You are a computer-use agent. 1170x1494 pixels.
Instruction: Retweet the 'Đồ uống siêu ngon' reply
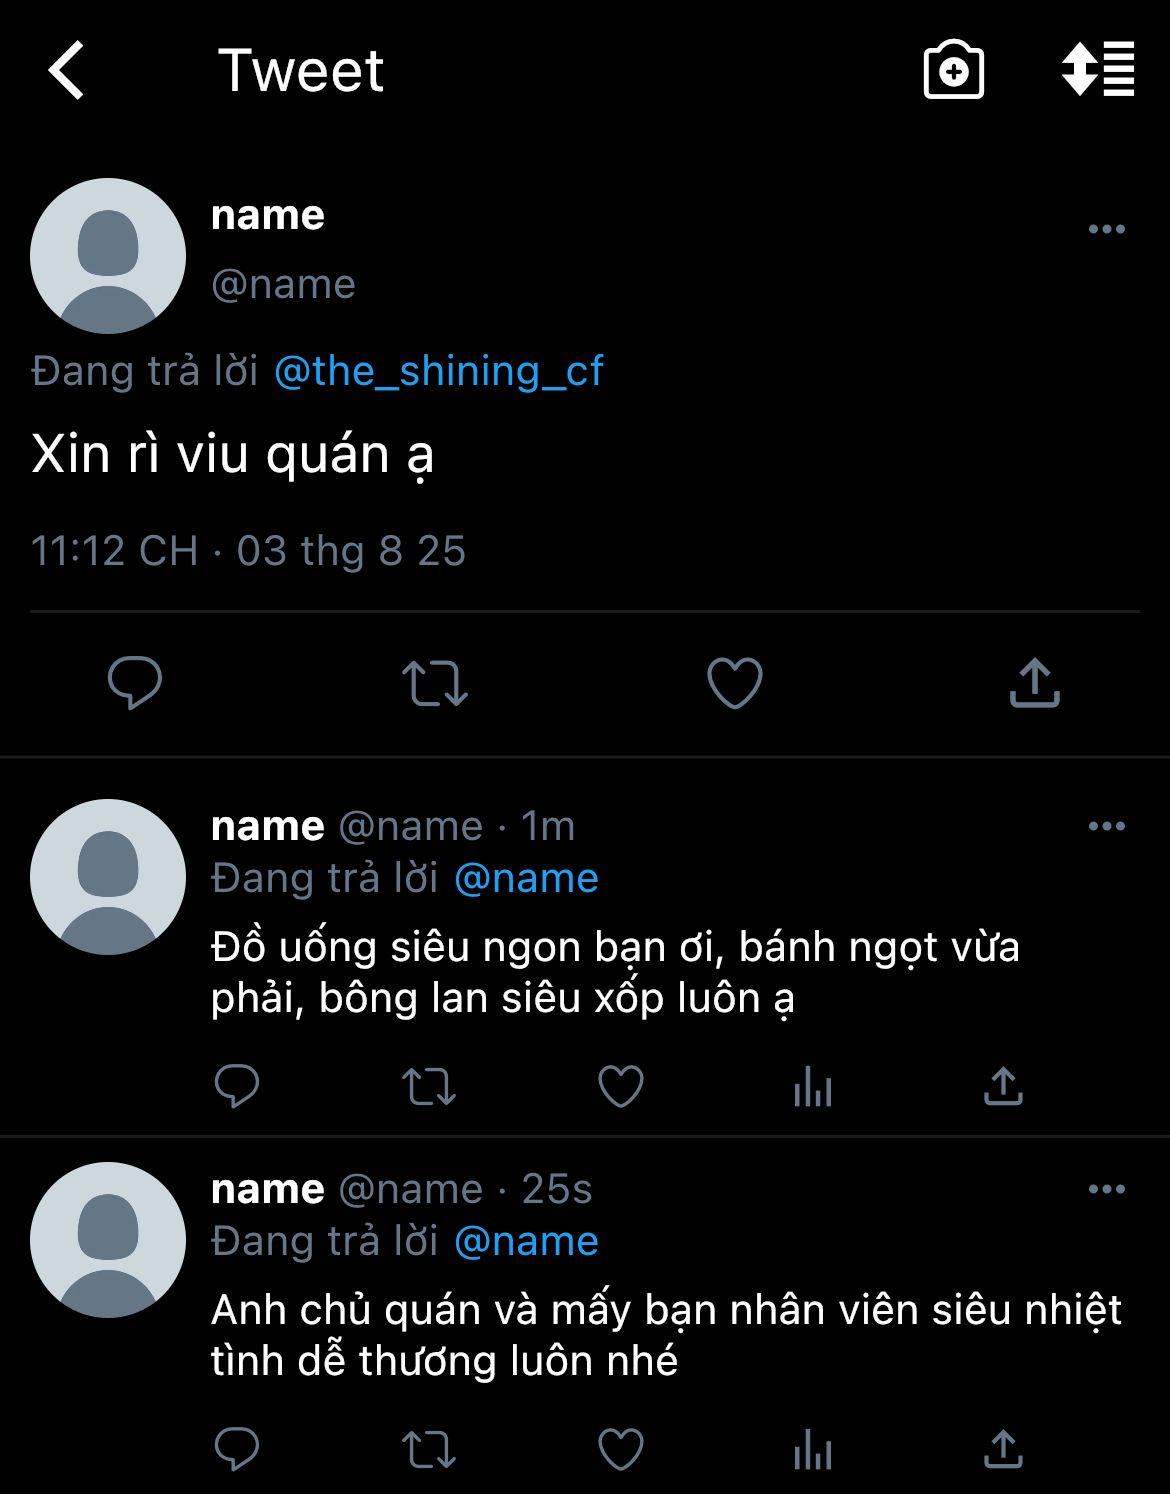coord(429,1087)
